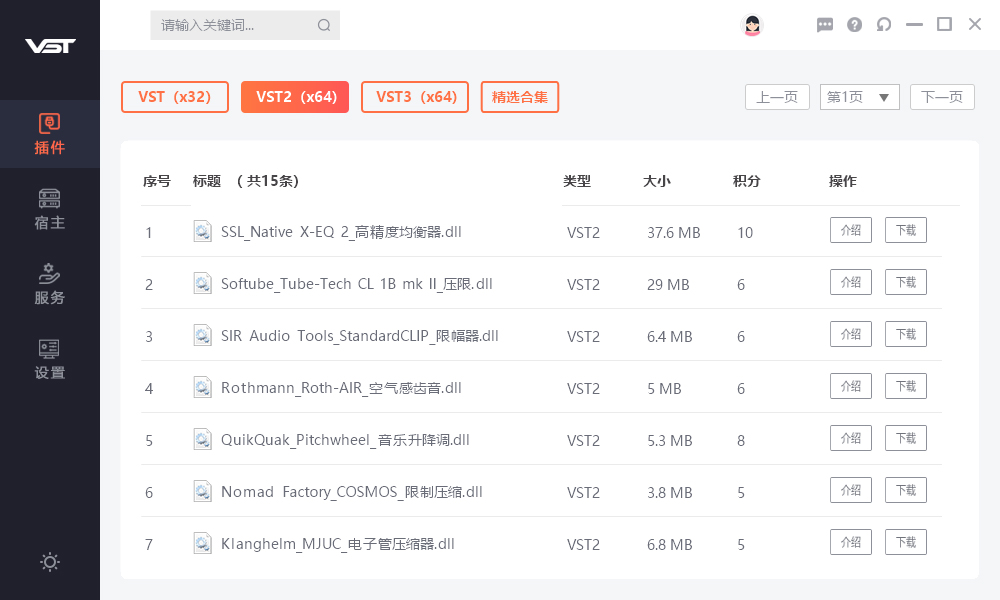Download SIR Audio Tools_StandardCLIP plugin
1000x600 pixels.
pos(906,334)
